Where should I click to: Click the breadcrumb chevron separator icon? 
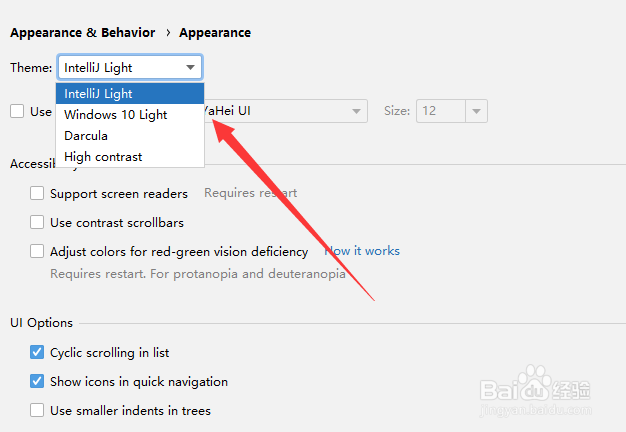(x=168, y=33)
